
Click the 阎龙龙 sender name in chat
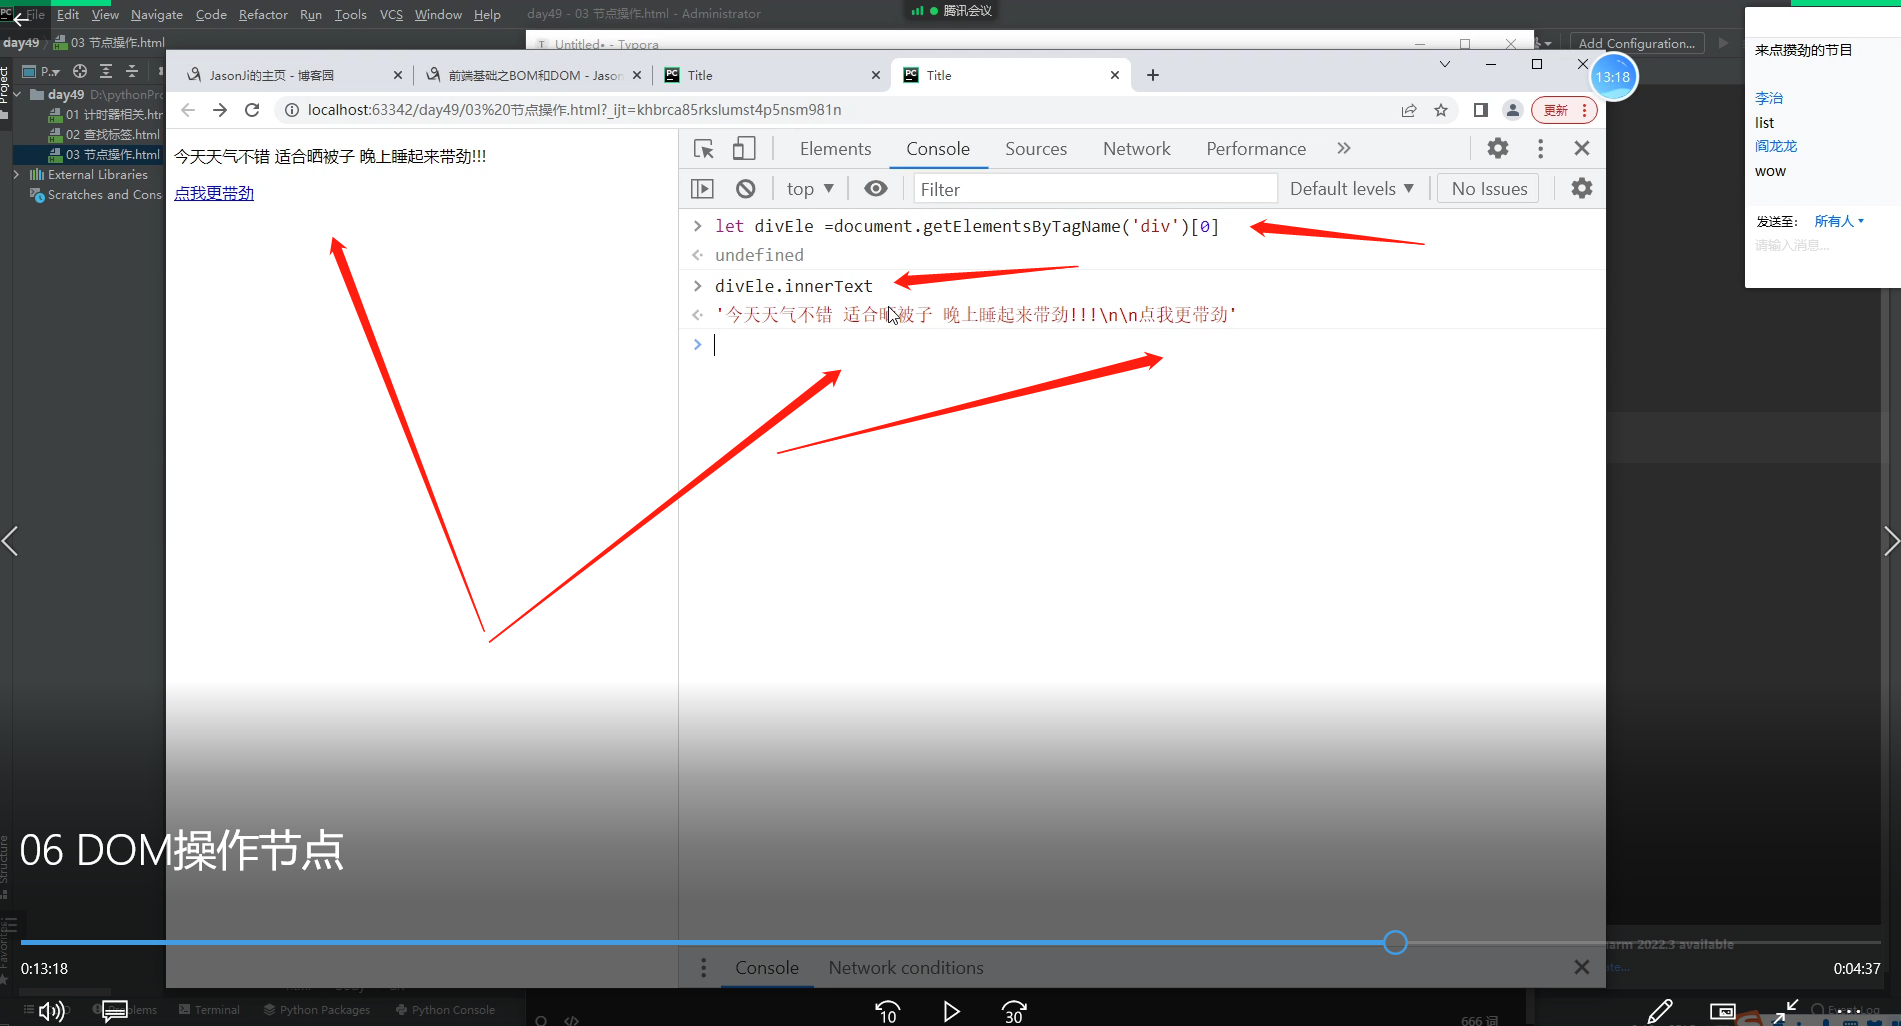pyautogui.click(x=1776, y=146)
